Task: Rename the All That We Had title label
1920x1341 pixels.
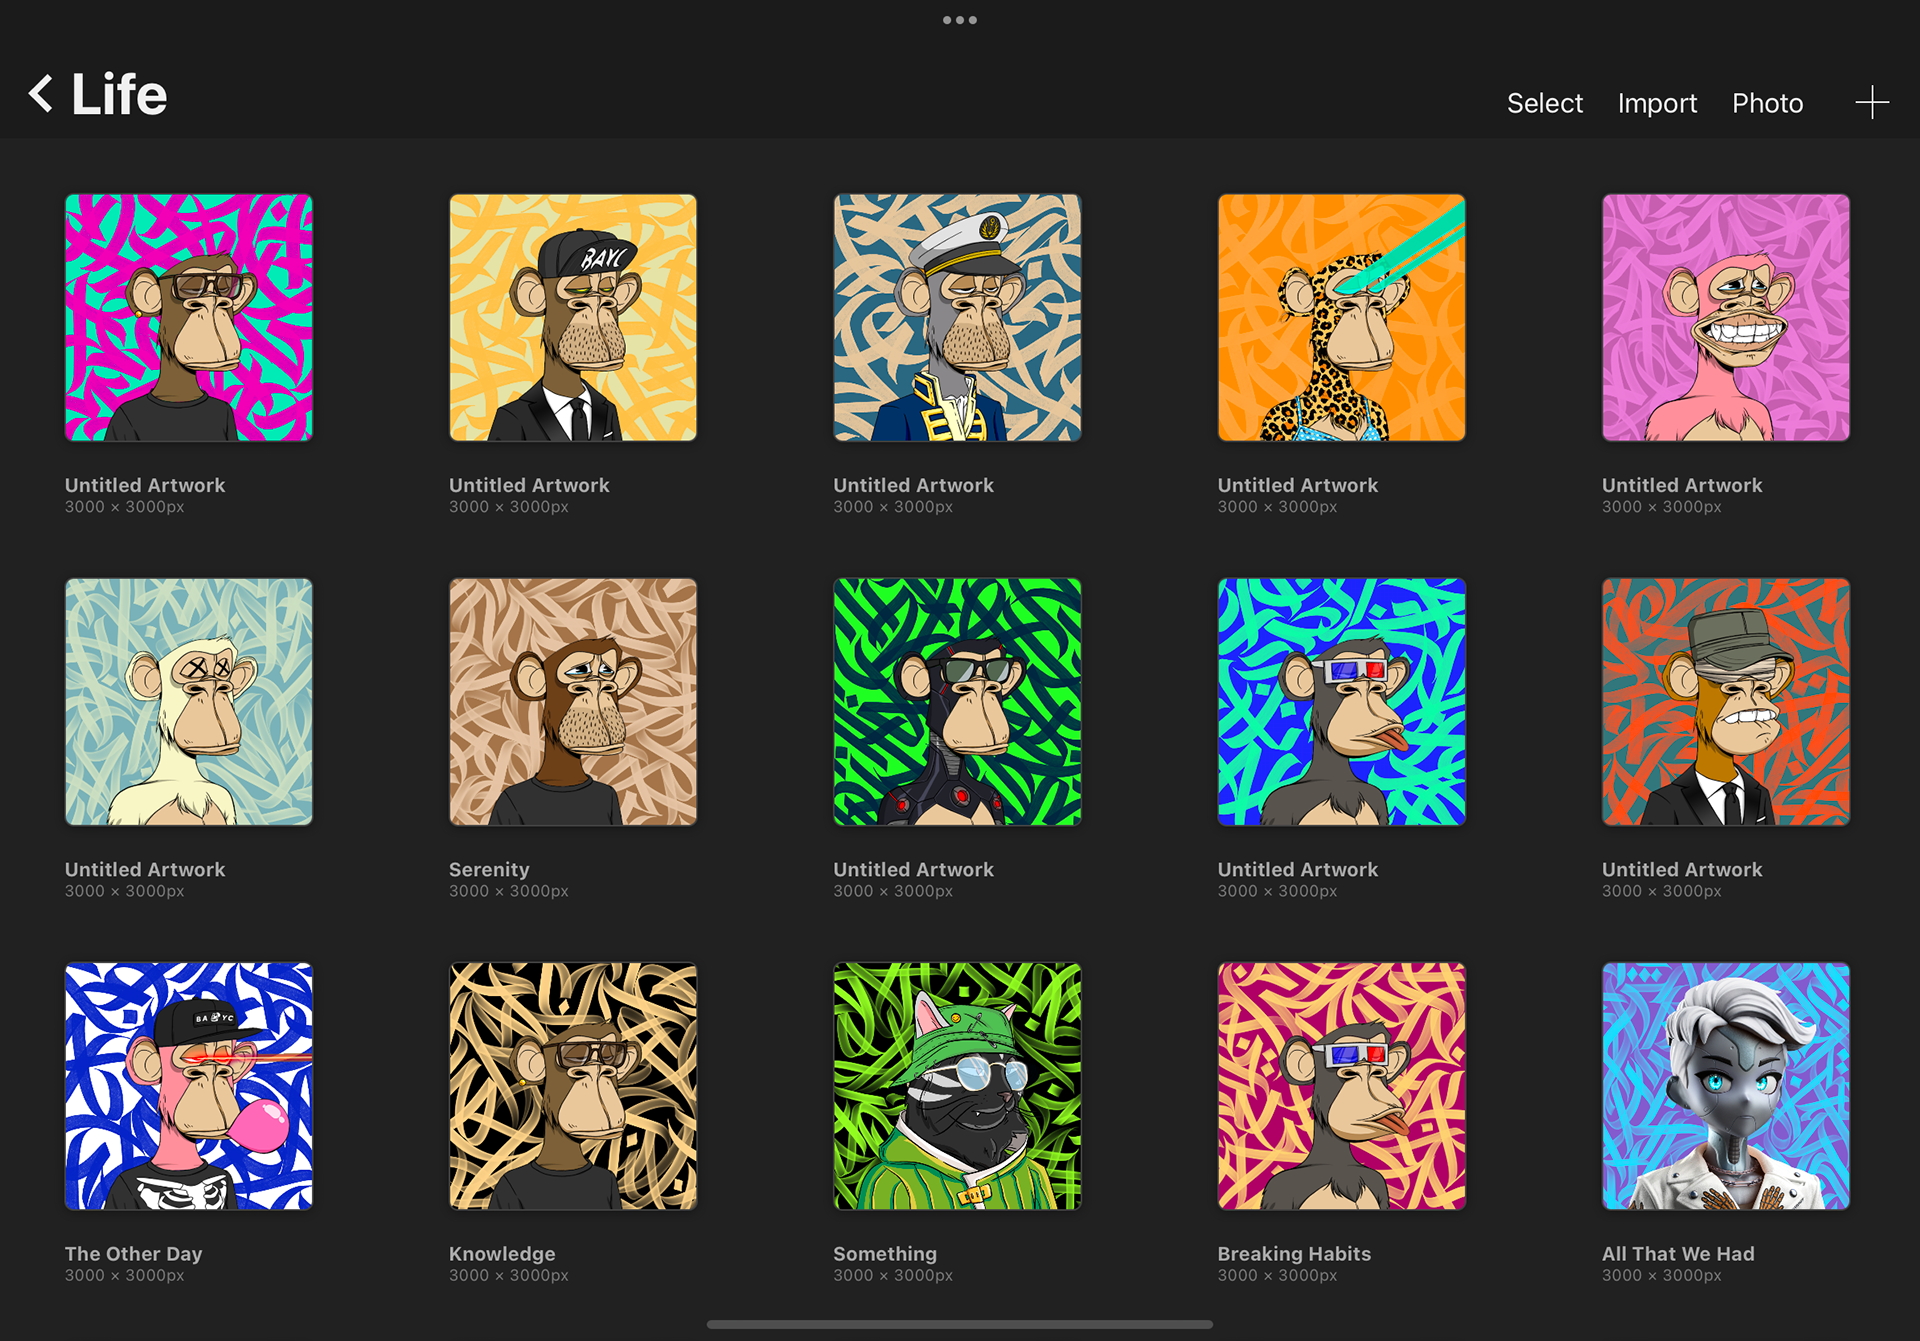Action: 1678,1254
